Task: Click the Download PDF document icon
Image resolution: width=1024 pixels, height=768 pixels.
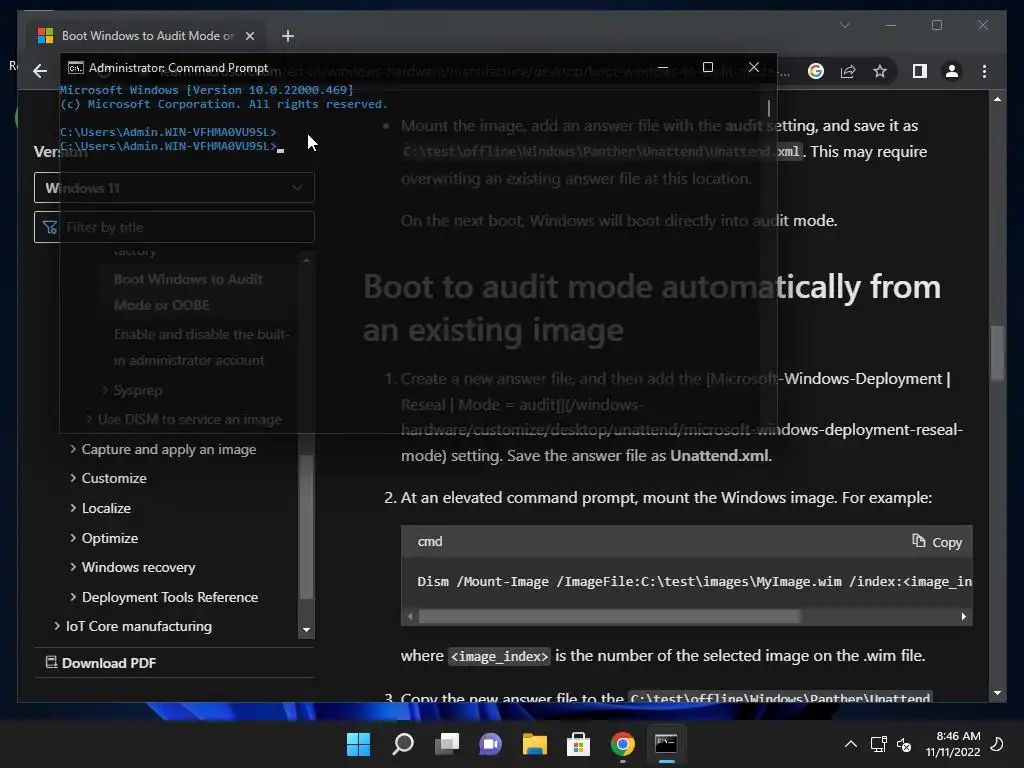Action: click(x=51, y=662)
